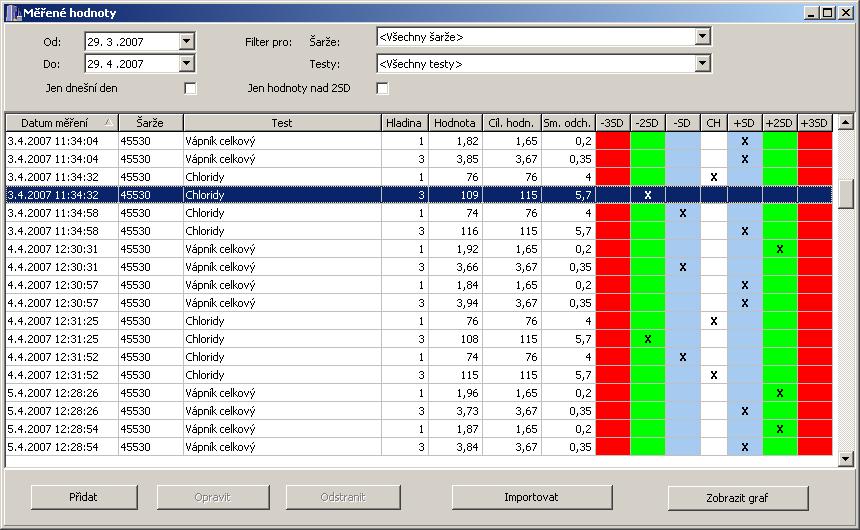Click the Test cell in row with value 115
Viewport: 860px width, 530px height.
[282, 375]
